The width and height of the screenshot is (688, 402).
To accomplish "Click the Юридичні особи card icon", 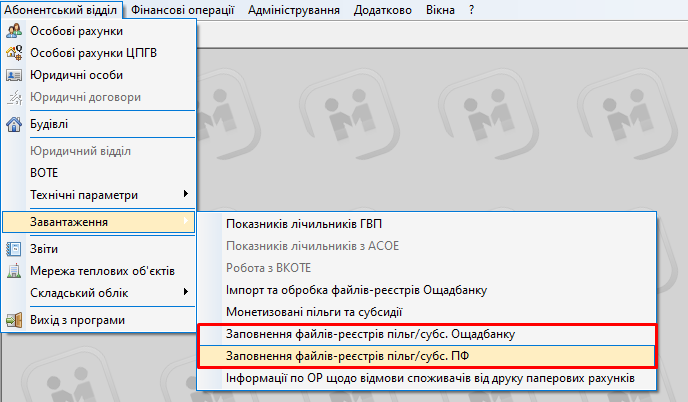I will pyautogui.click(x=14, y=75).
